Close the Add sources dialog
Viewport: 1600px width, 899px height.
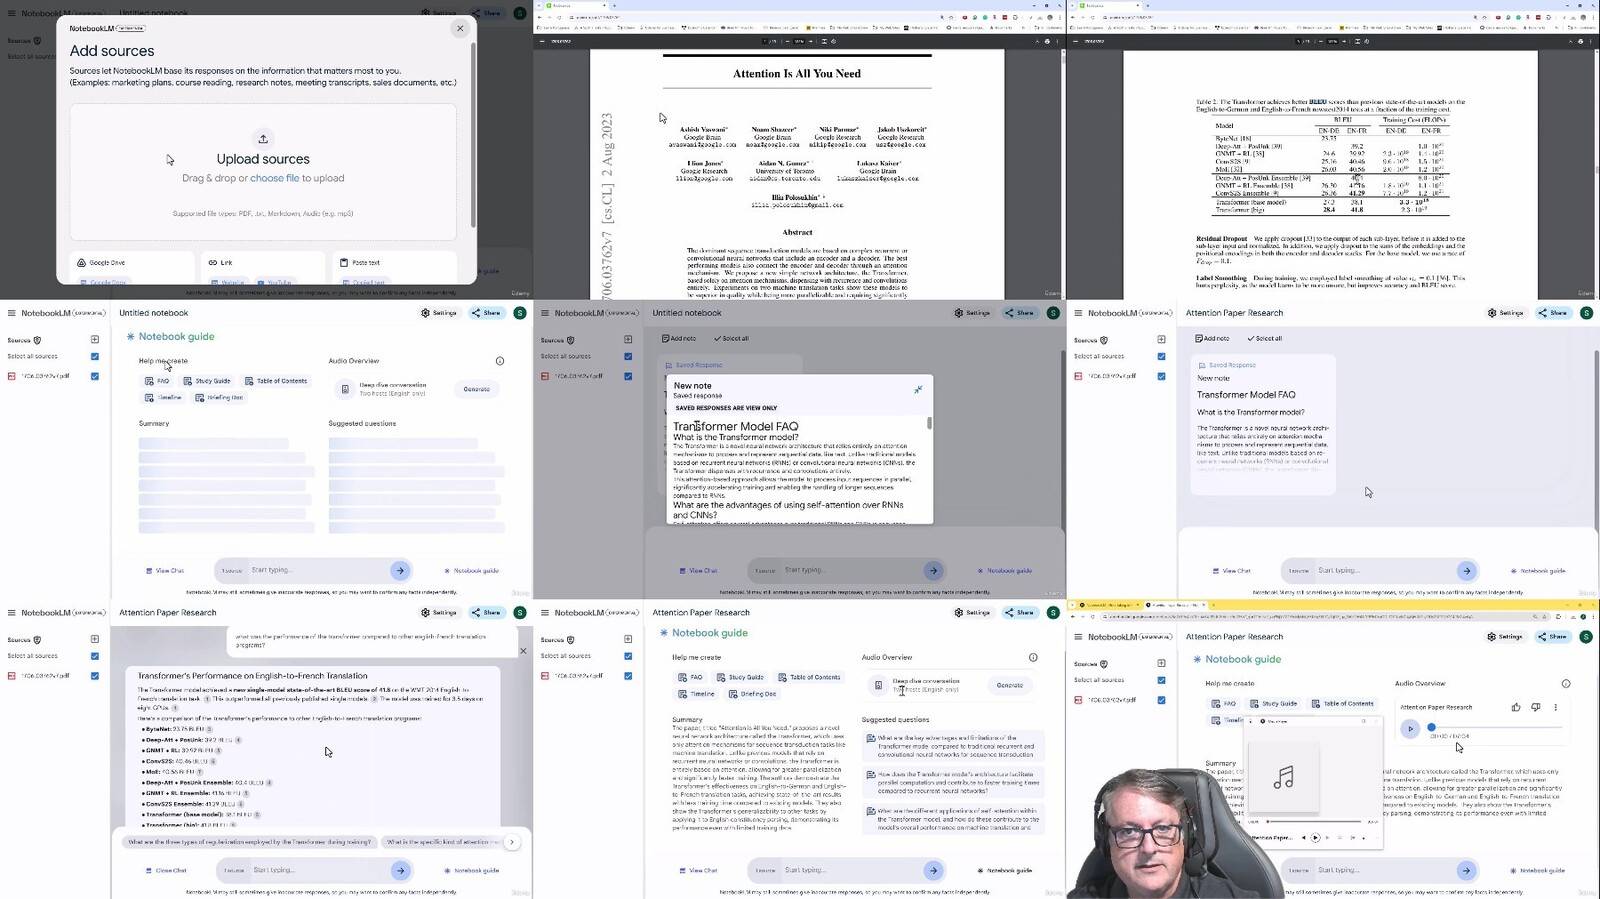point(460,28)
